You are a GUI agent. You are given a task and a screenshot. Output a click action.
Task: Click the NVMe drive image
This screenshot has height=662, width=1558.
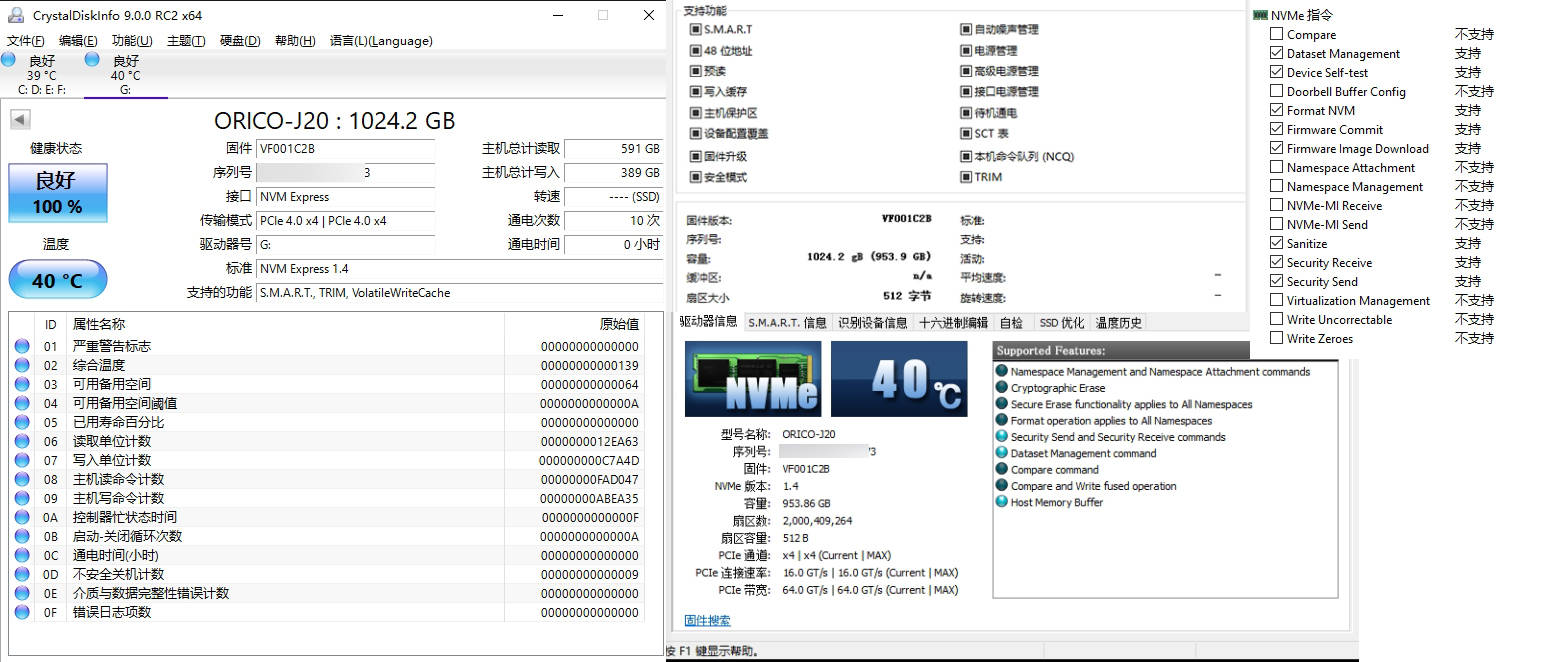pyautogui.click(x=752, y=379)
